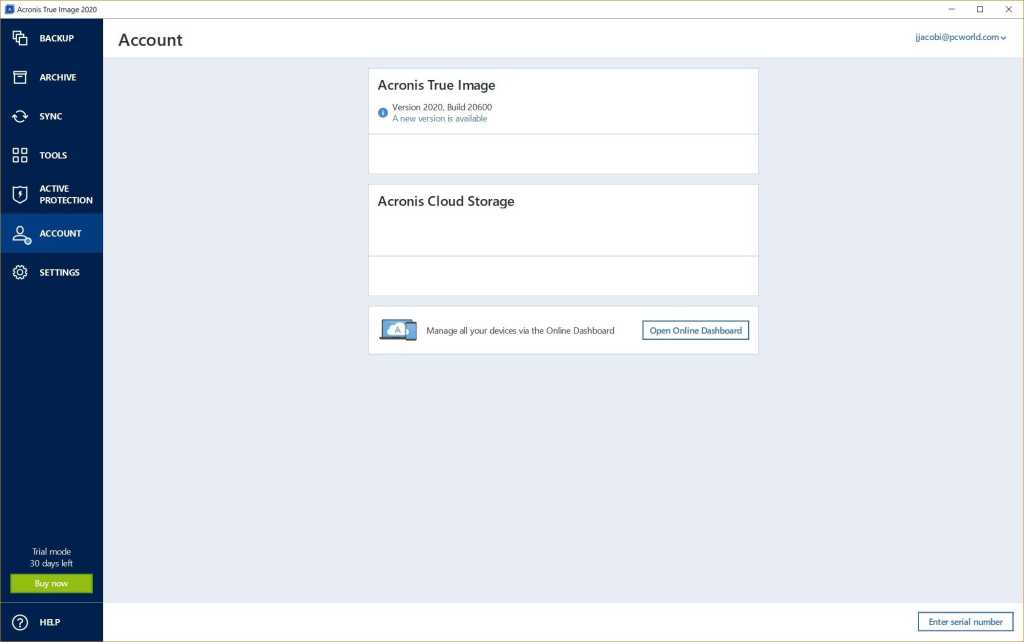Click the '30 days left' text

click(x=51, y=563)
